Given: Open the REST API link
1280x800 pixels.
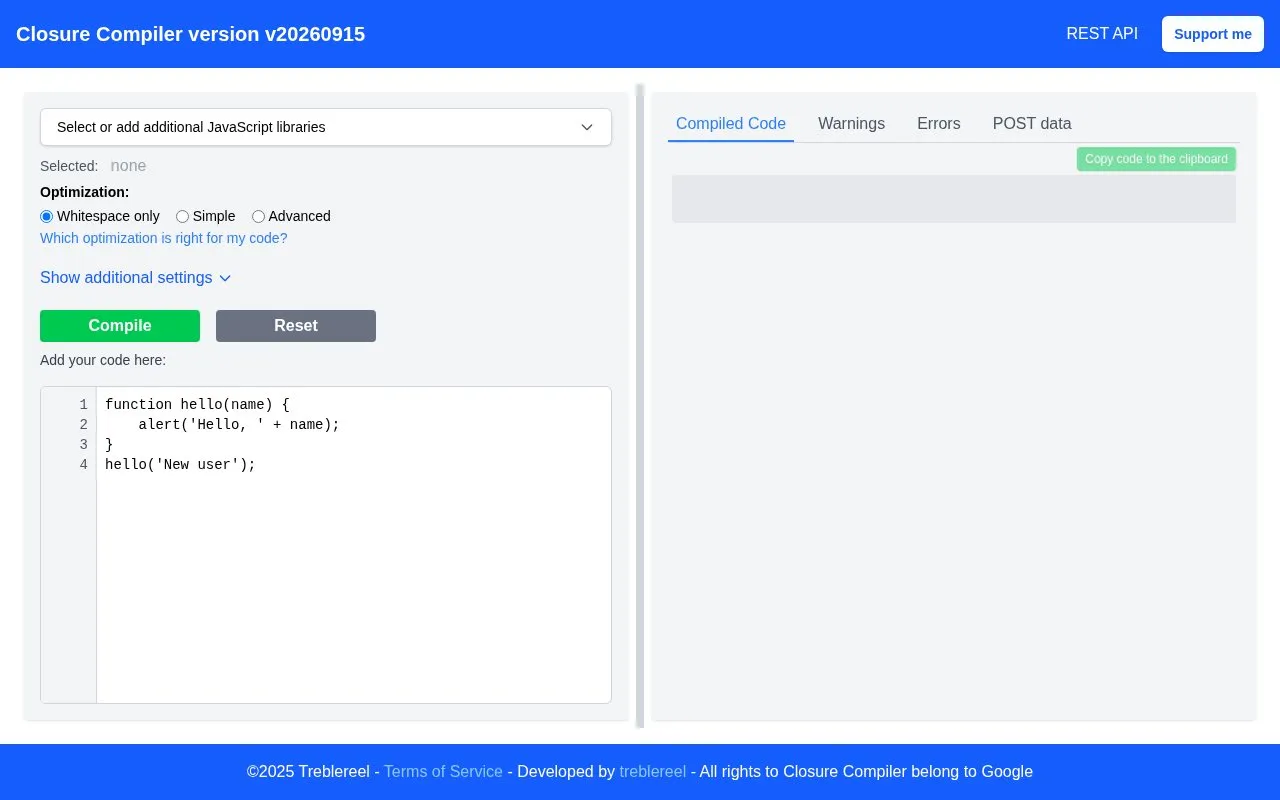Looking at the screenshot, I should [x=1102, y=34].
